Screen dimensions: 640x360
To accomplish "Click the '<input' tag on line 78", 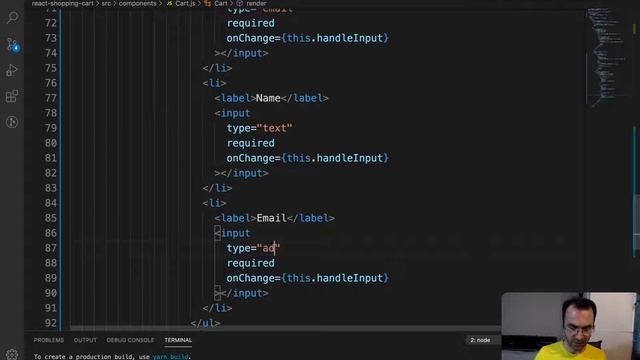I will (x=232, y=113).
